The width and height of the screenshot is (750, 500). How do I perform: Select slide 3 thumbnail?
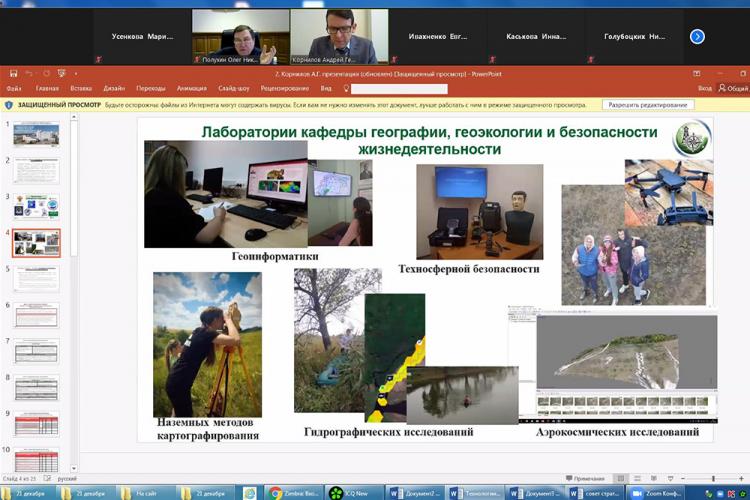(x=36, y=206)
